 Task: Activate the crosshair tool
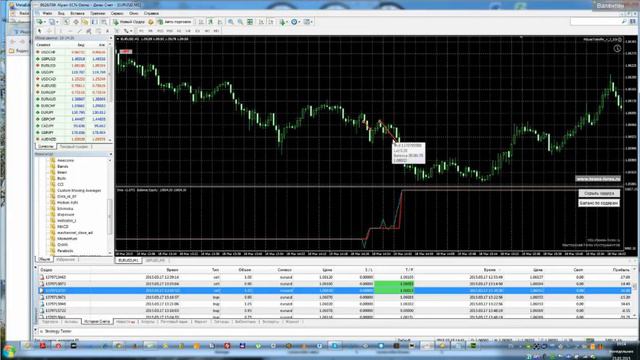point(49,31)
